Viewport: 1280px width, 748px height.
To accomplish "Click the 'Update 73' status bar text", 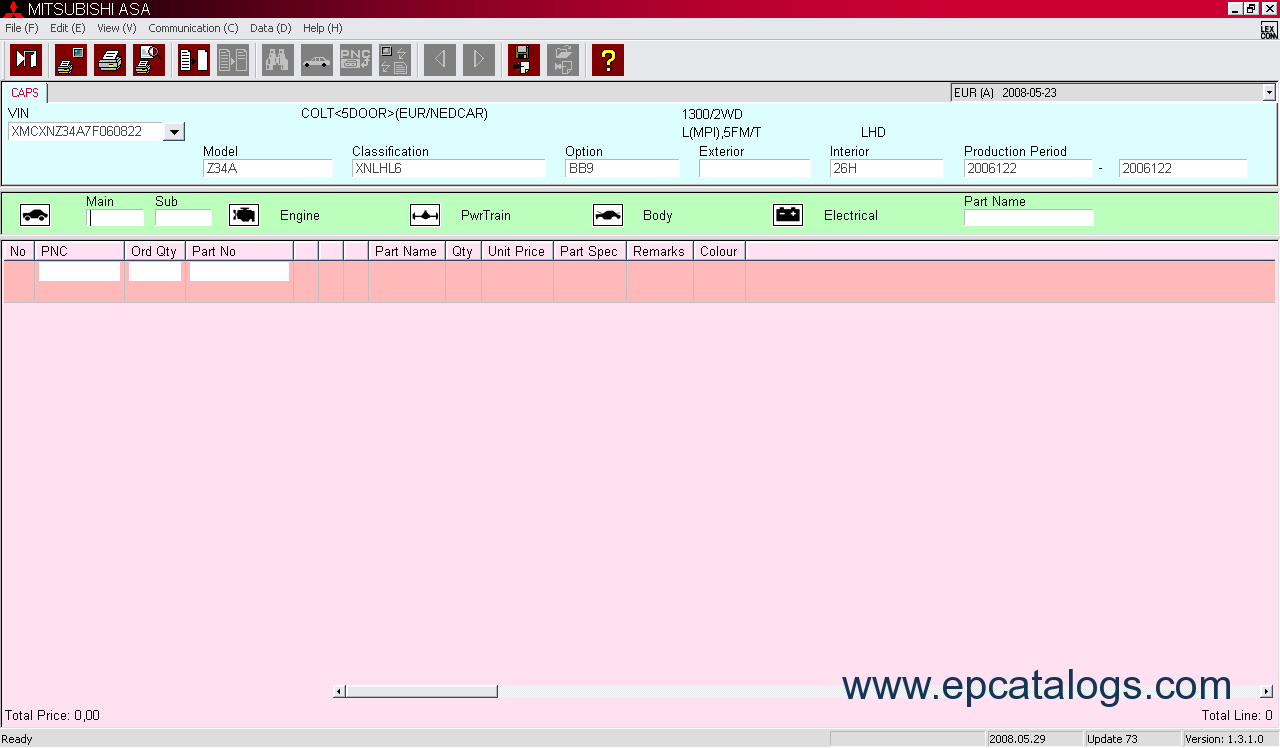I will click(1112, 739).
